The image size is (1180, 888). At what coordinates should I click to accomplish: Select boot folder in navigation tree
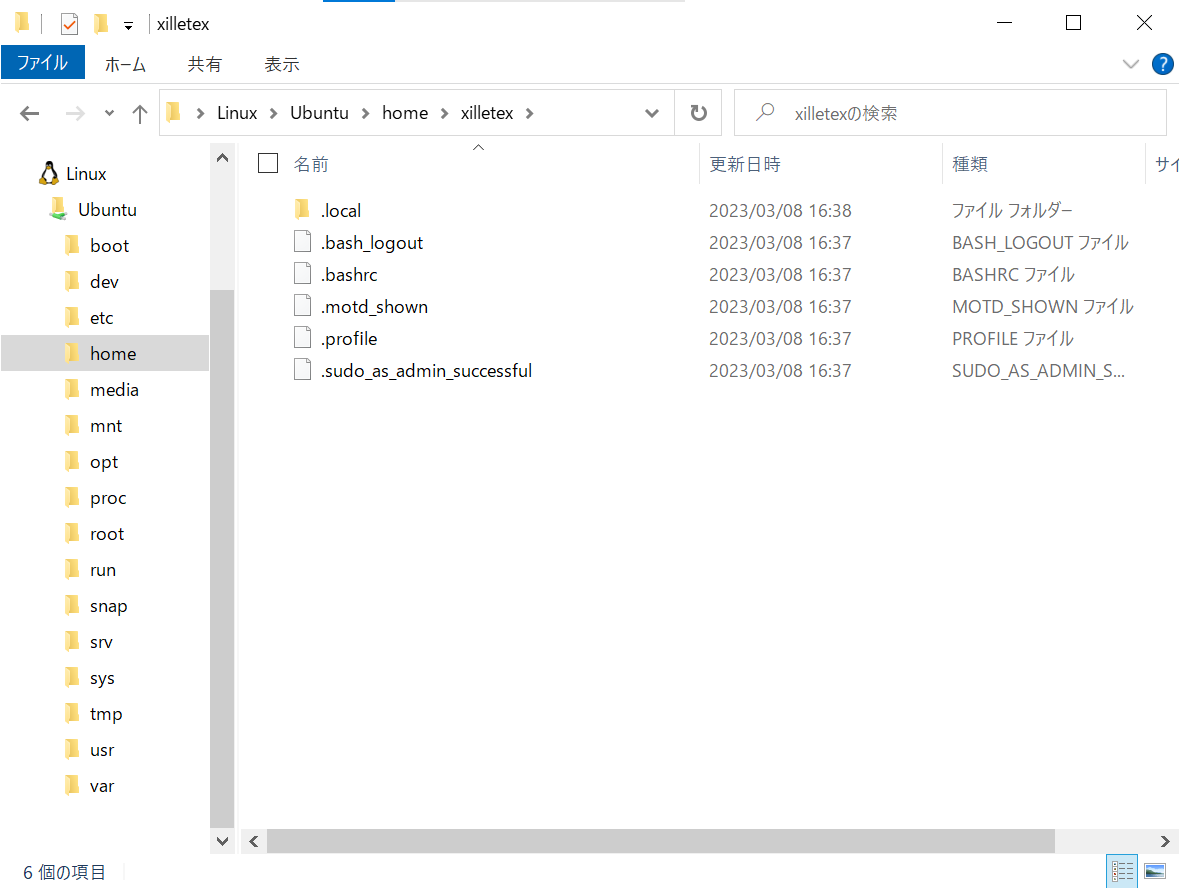109,246
